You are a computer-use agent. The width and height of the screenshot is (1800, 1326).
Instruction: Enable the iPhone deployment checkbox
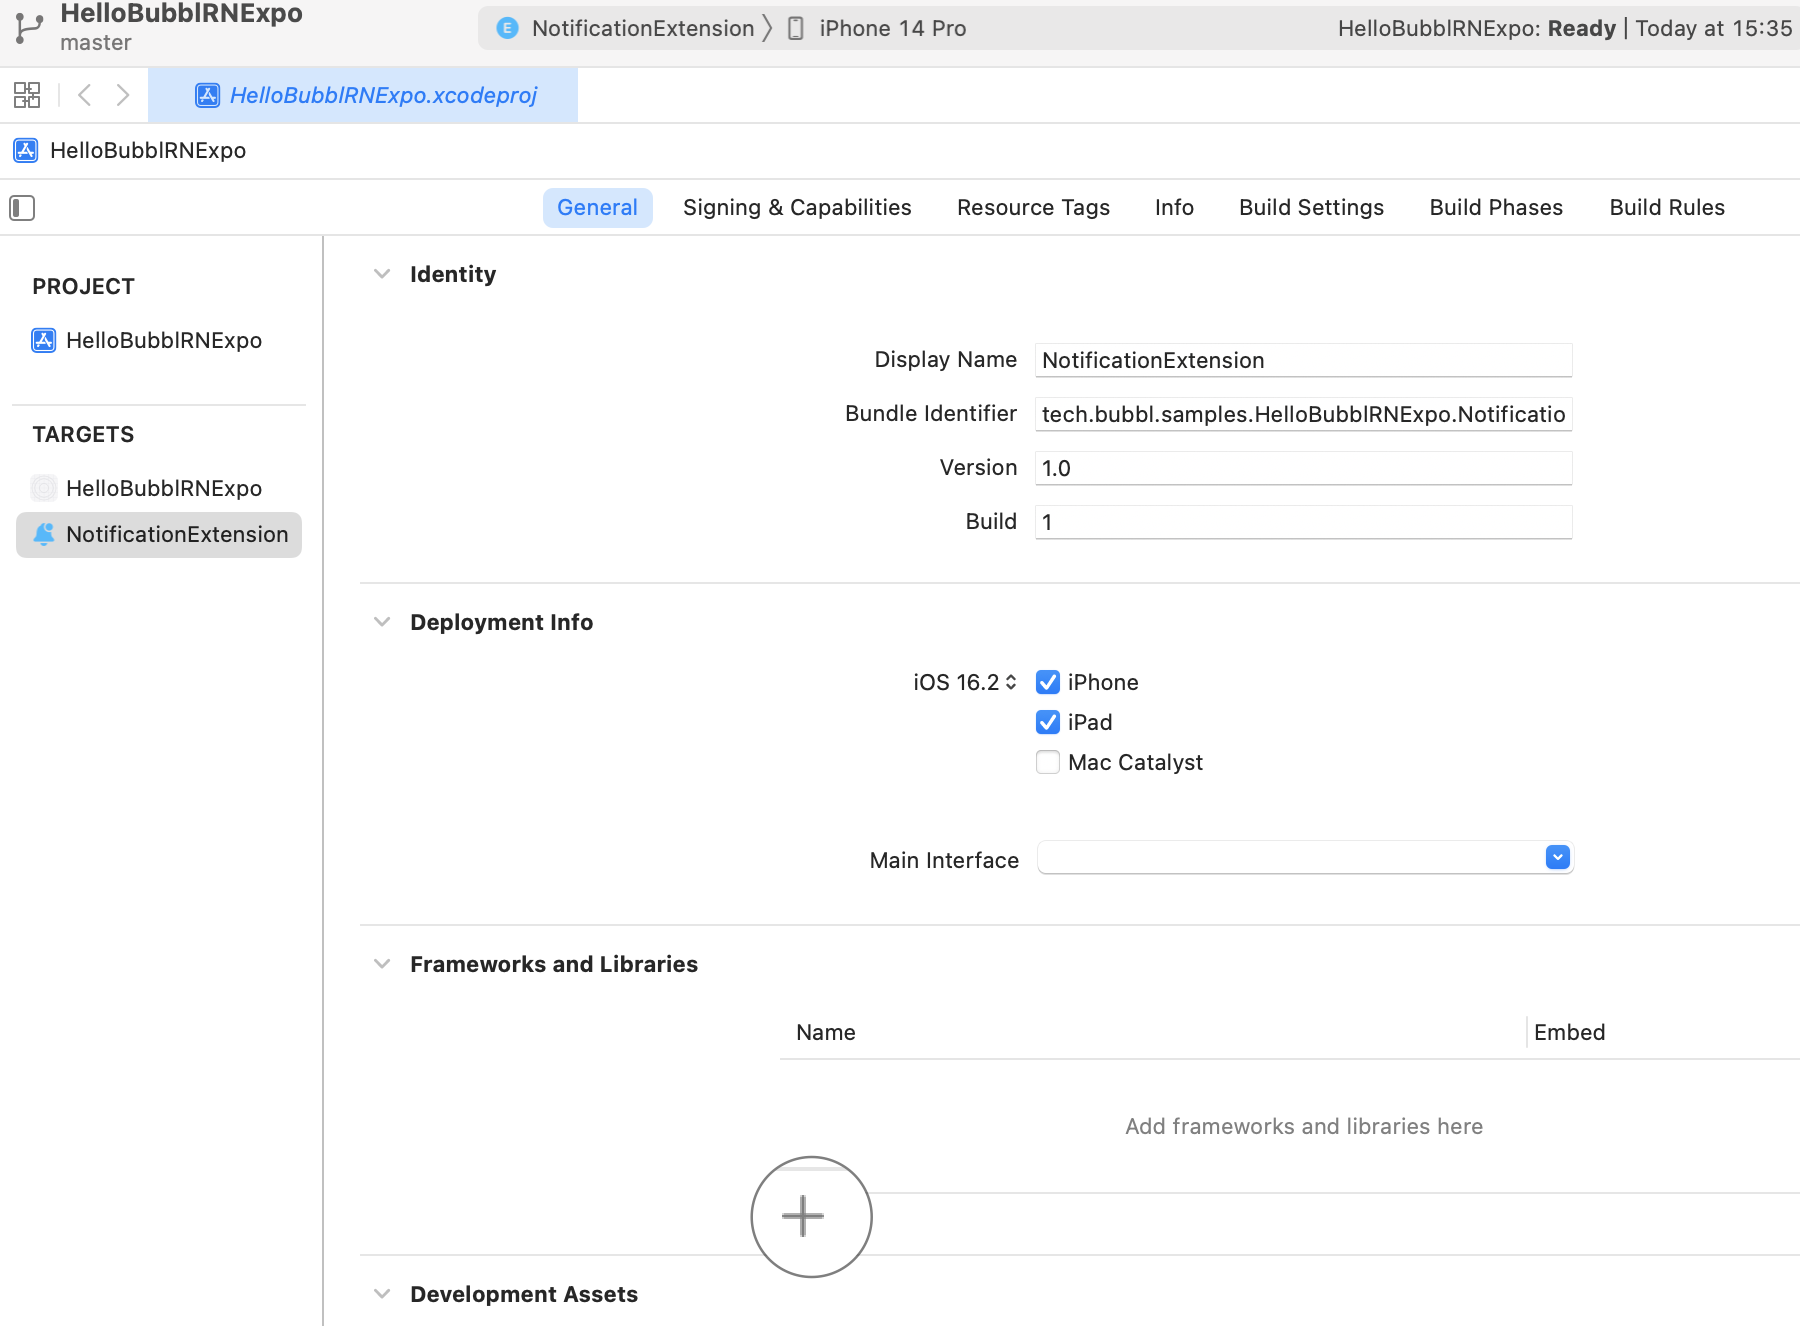tap(1048, 682)
